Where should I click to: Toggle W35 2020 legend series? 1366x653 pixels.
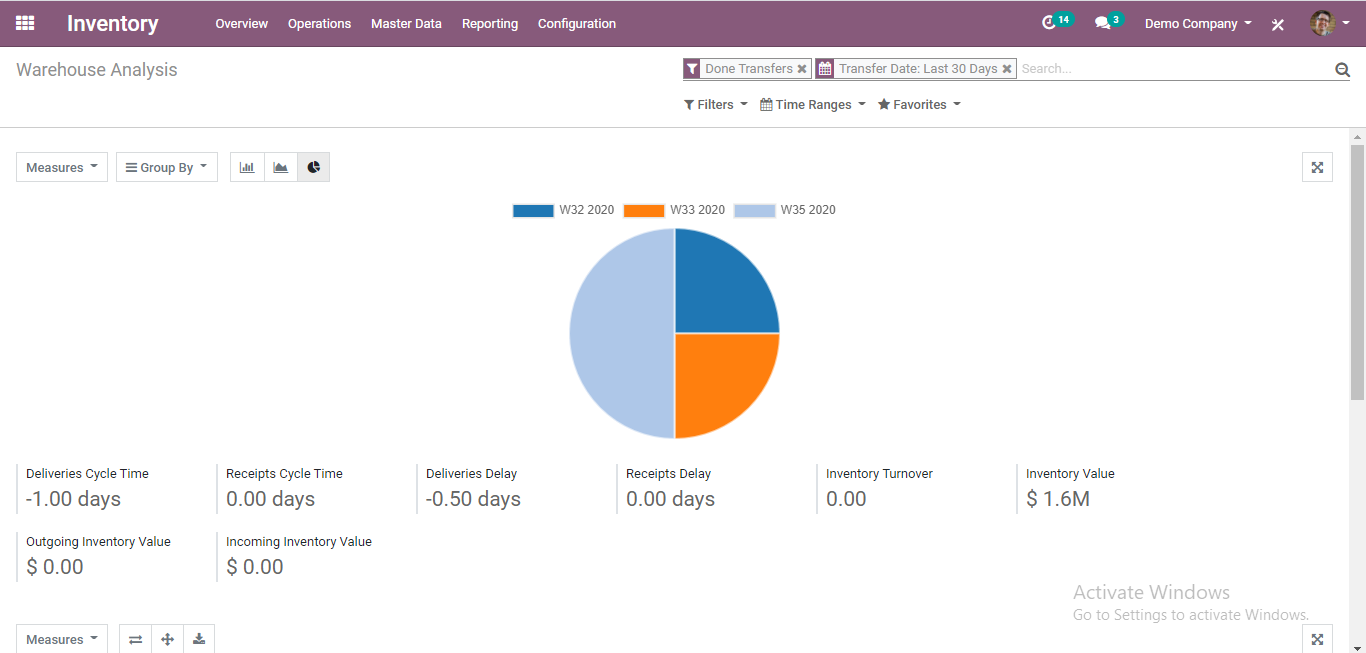pyautogui.click(x=785, y=210)
